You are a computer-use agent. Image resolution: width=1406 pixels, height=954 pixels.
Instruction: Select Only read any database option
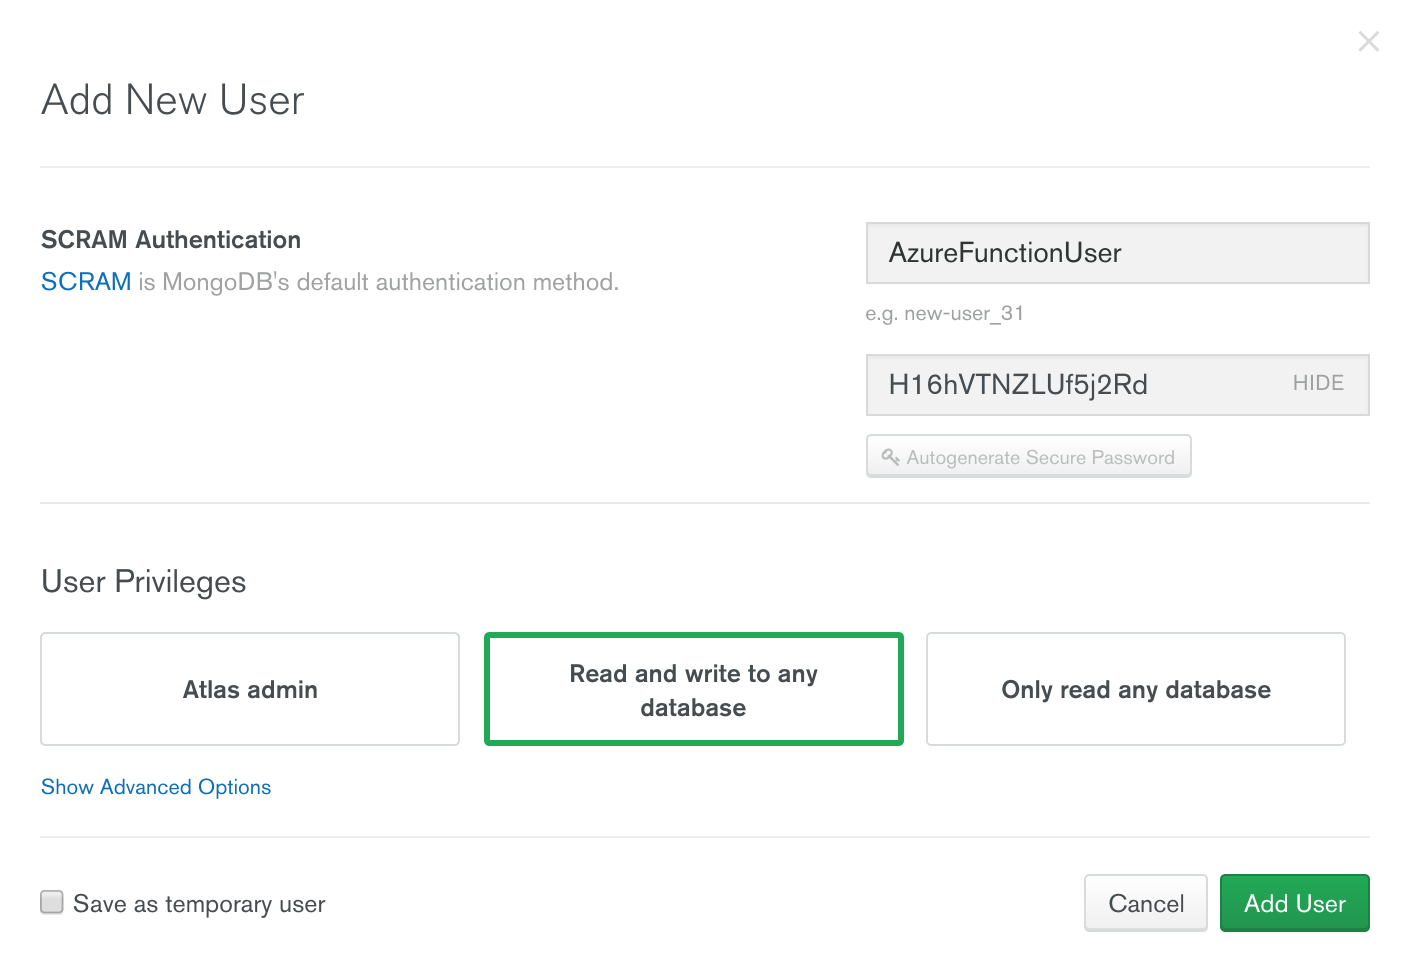[x=1135, y=689]
